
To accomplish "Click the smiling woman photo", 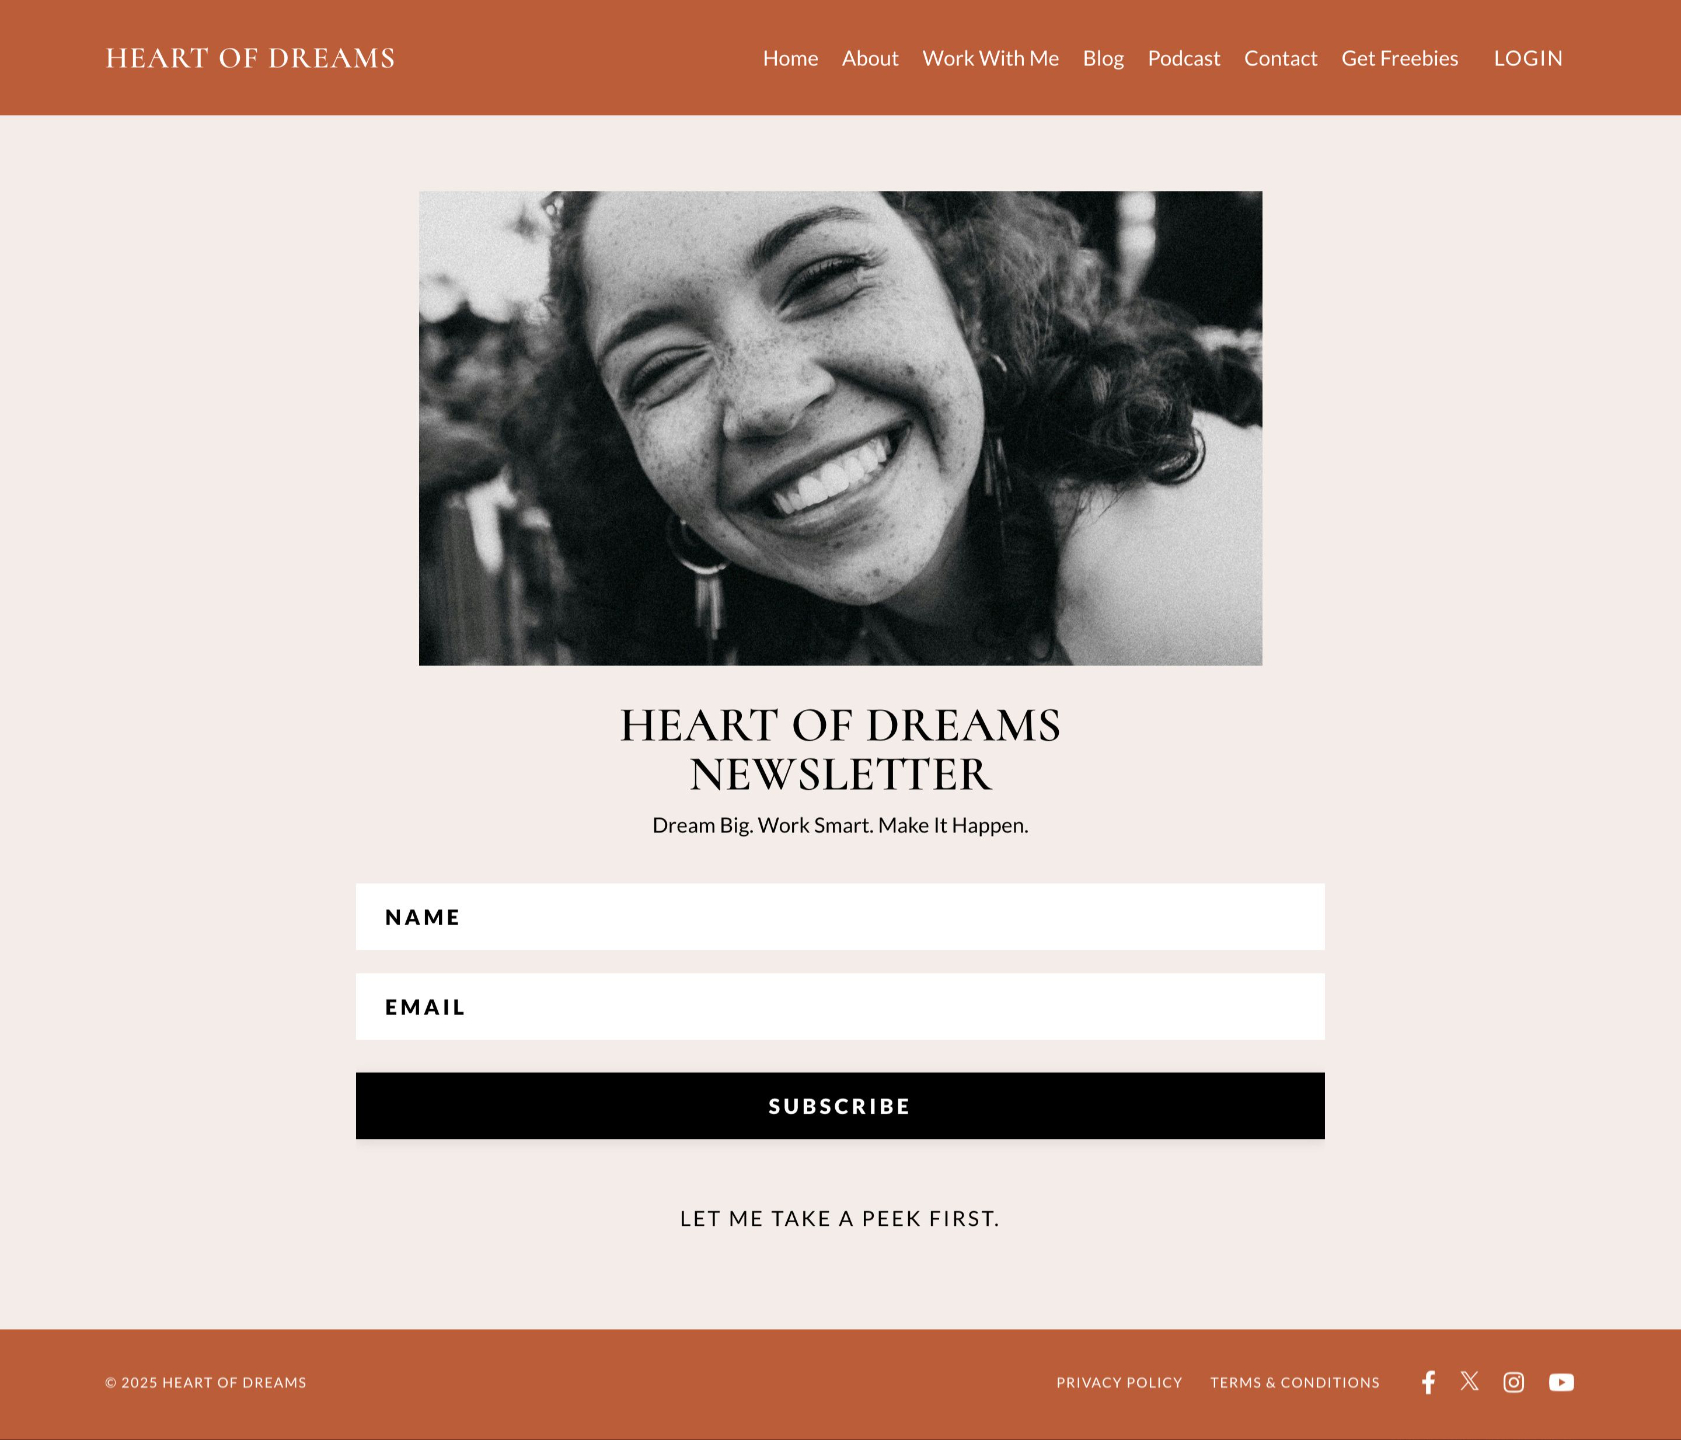I will (x=840, y=428).
